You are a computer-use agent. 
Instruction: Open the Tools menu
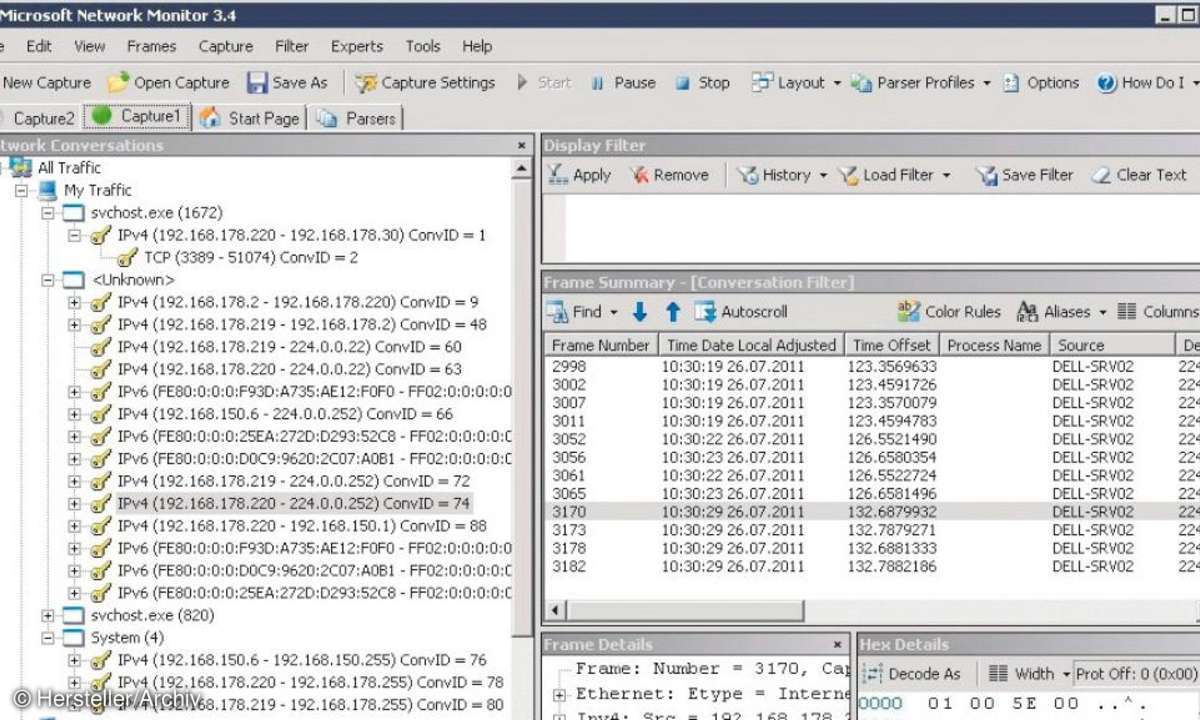tap(423, 46)
